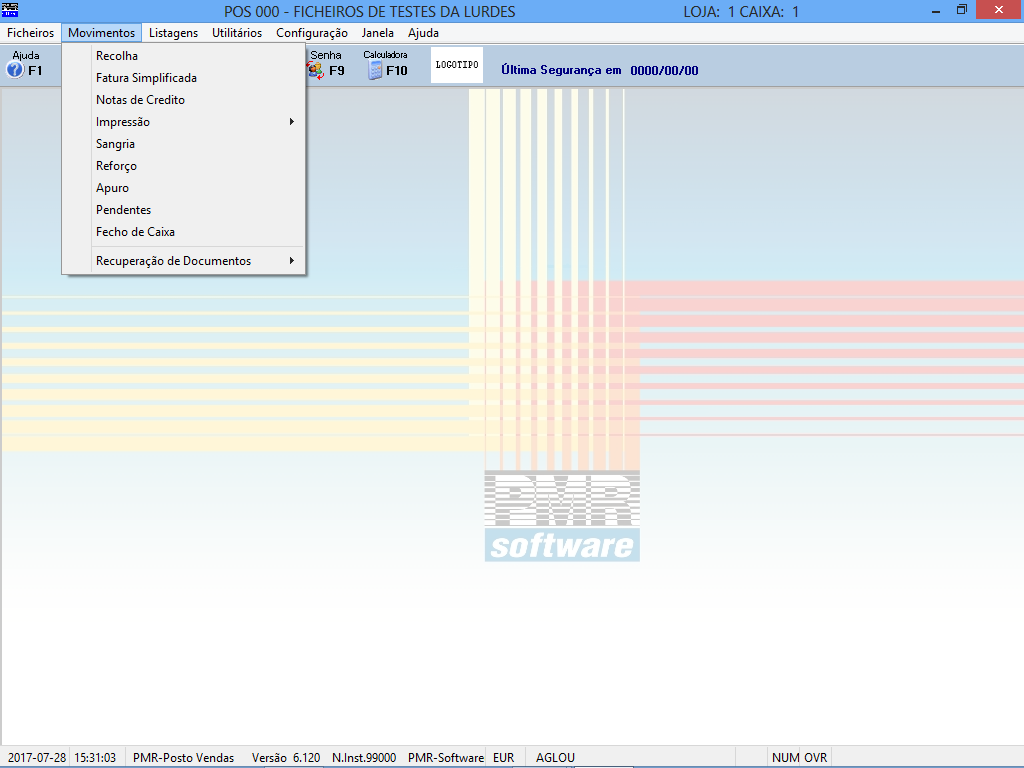This screenshot has width=1024, height=768.
Task: Open Apuro from Movimentos menu
Action: coord(112,188)
